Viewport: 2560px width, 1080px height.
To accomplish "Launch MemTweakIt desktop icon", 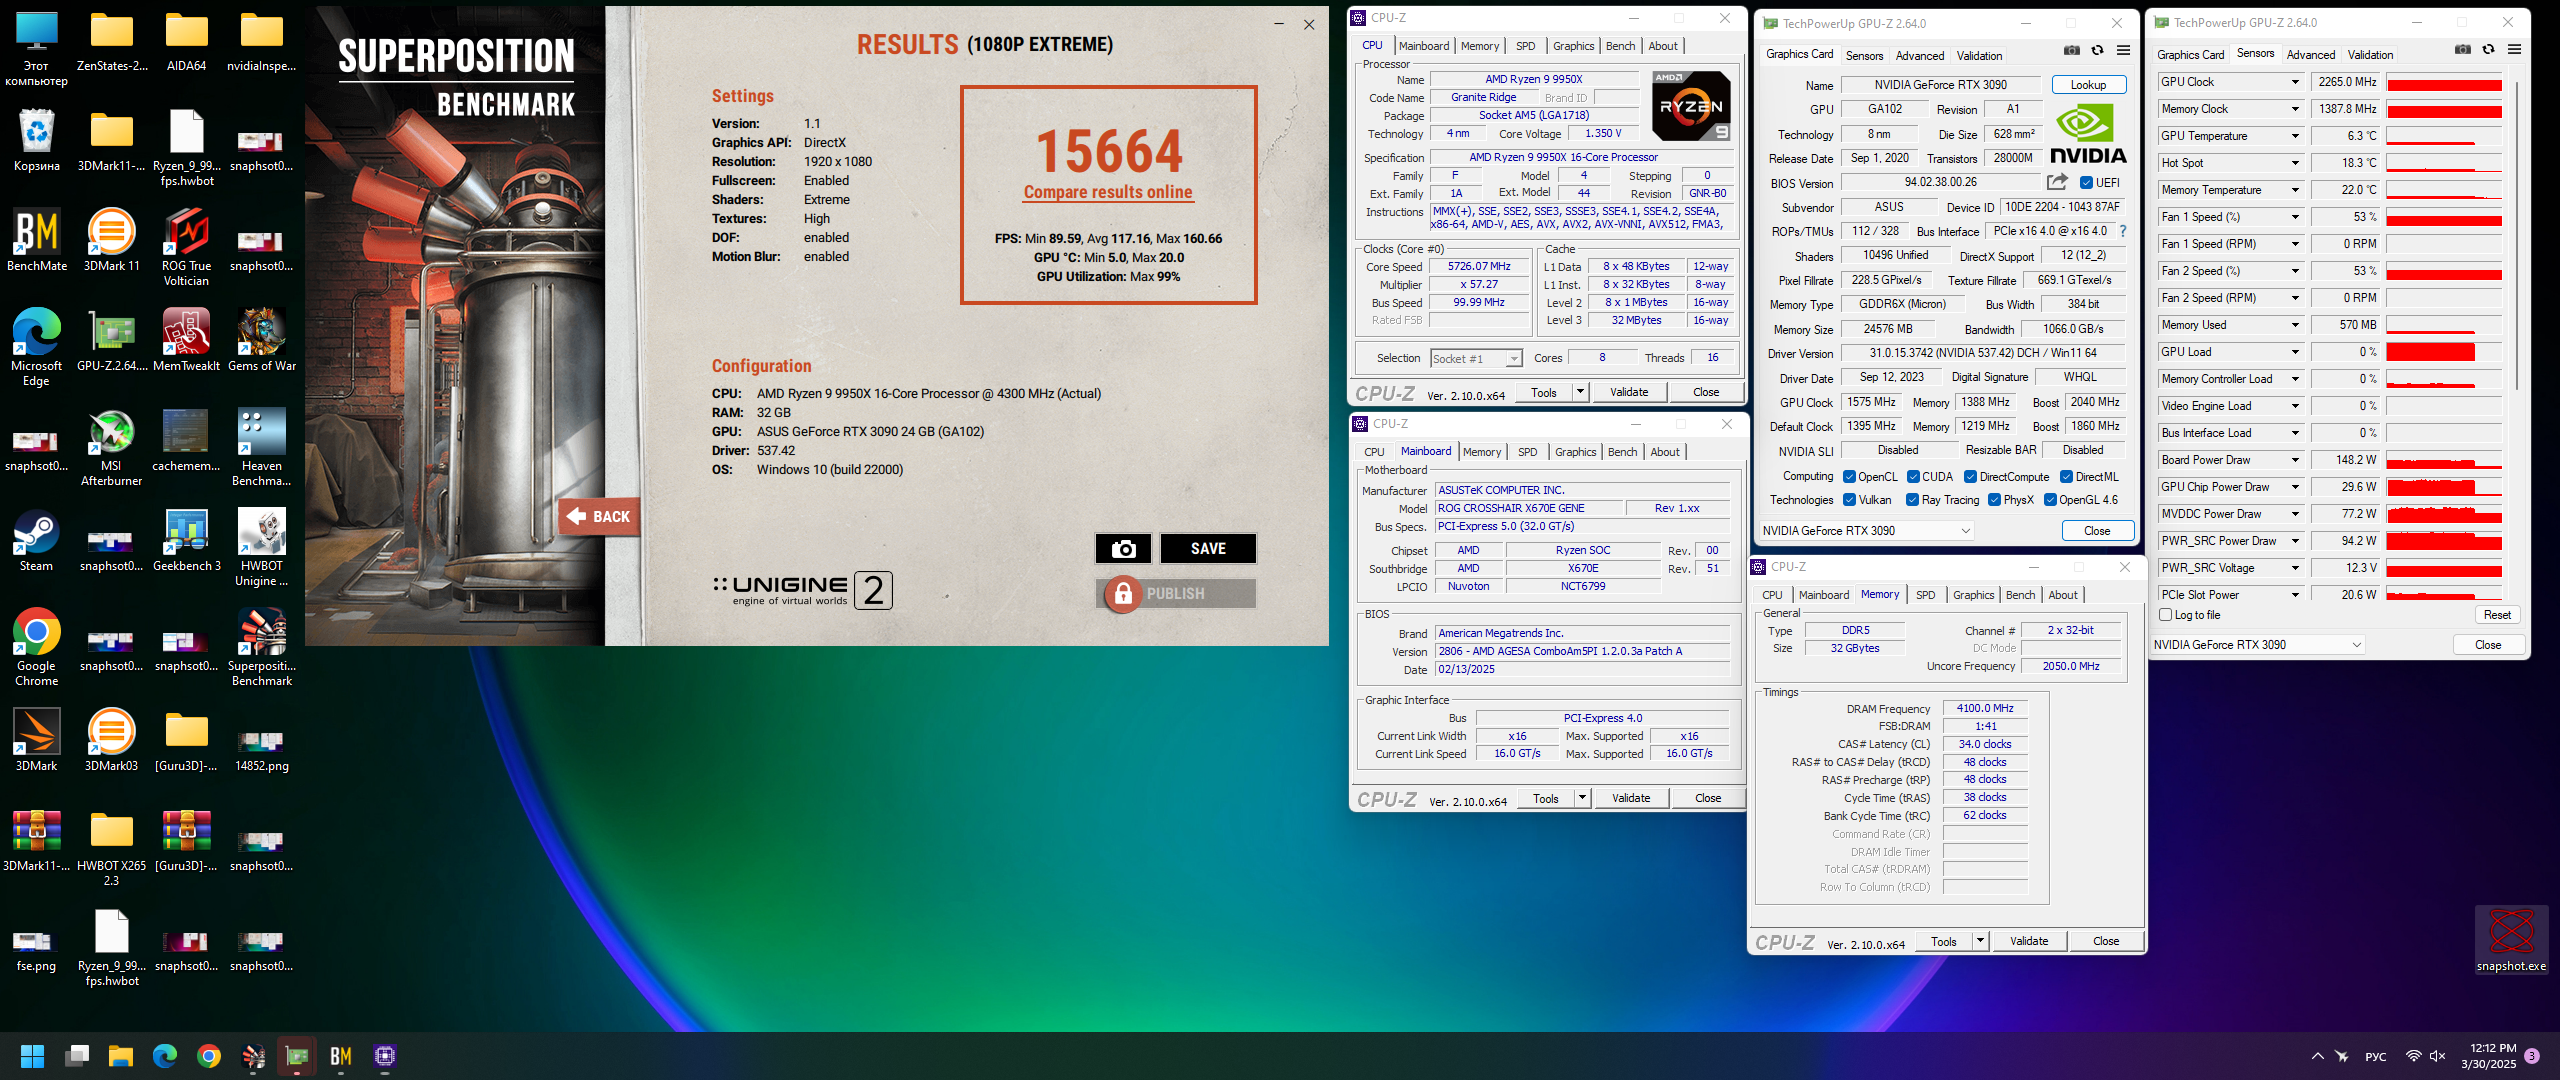I will (187, 341).
